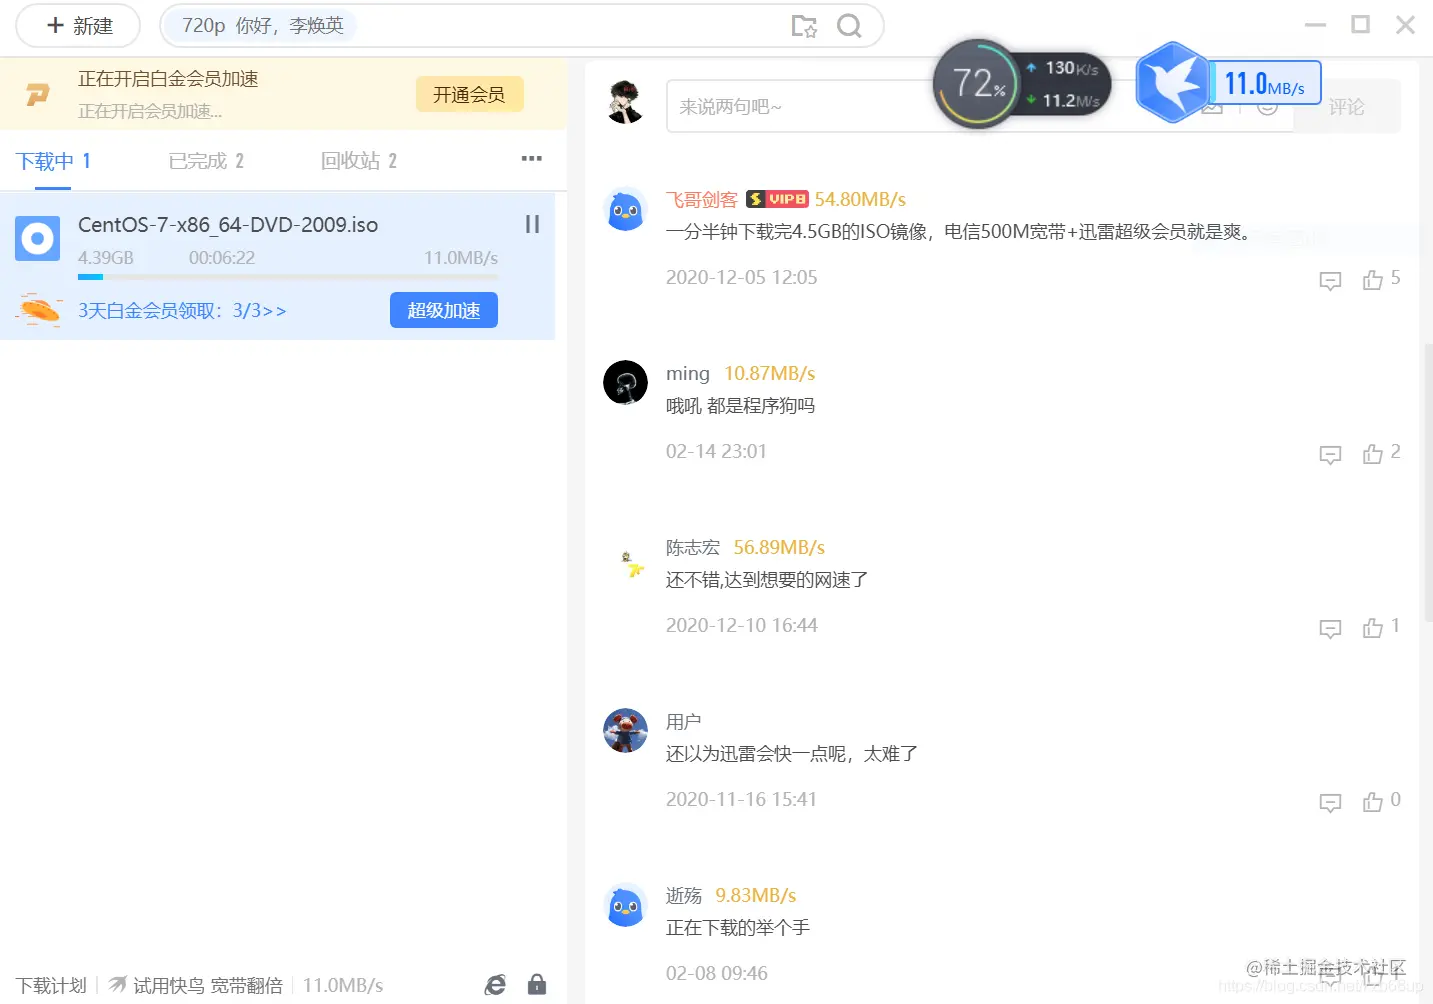Click 开通会员 membership button
The width and height of the screenshot is (1433, 1004).
(x=469, y=95)
